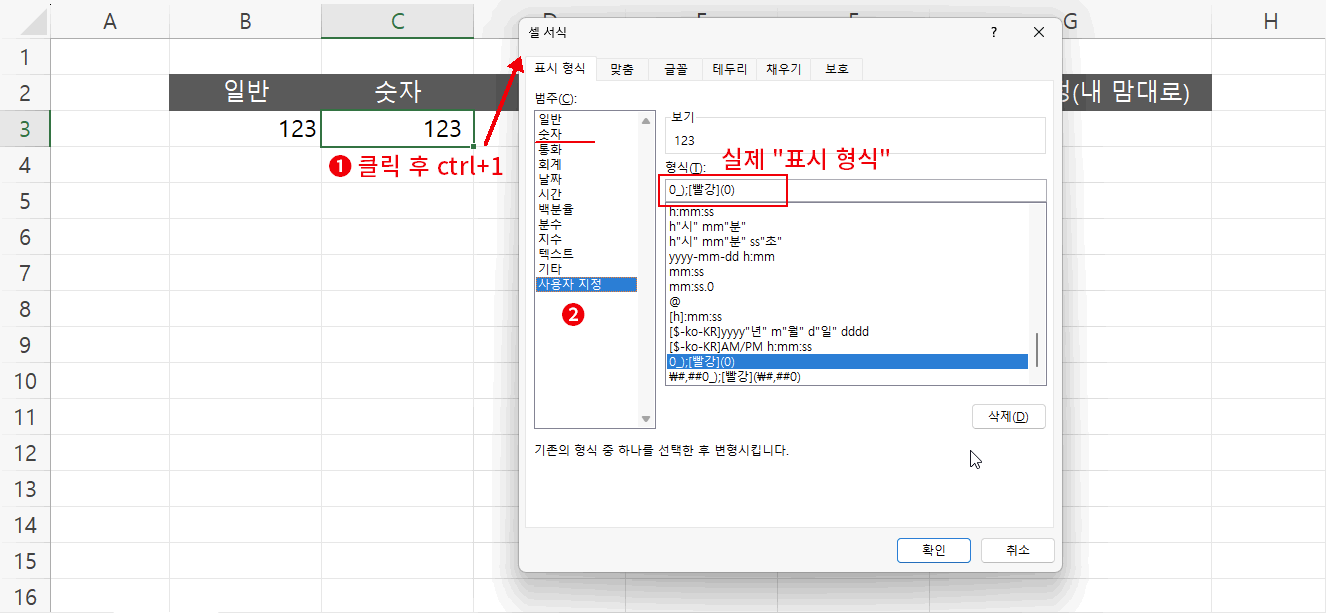Viewport: 1326px width, 613px height.
Task: Confirm with the 확인 button
Action: tap(933, 550)
